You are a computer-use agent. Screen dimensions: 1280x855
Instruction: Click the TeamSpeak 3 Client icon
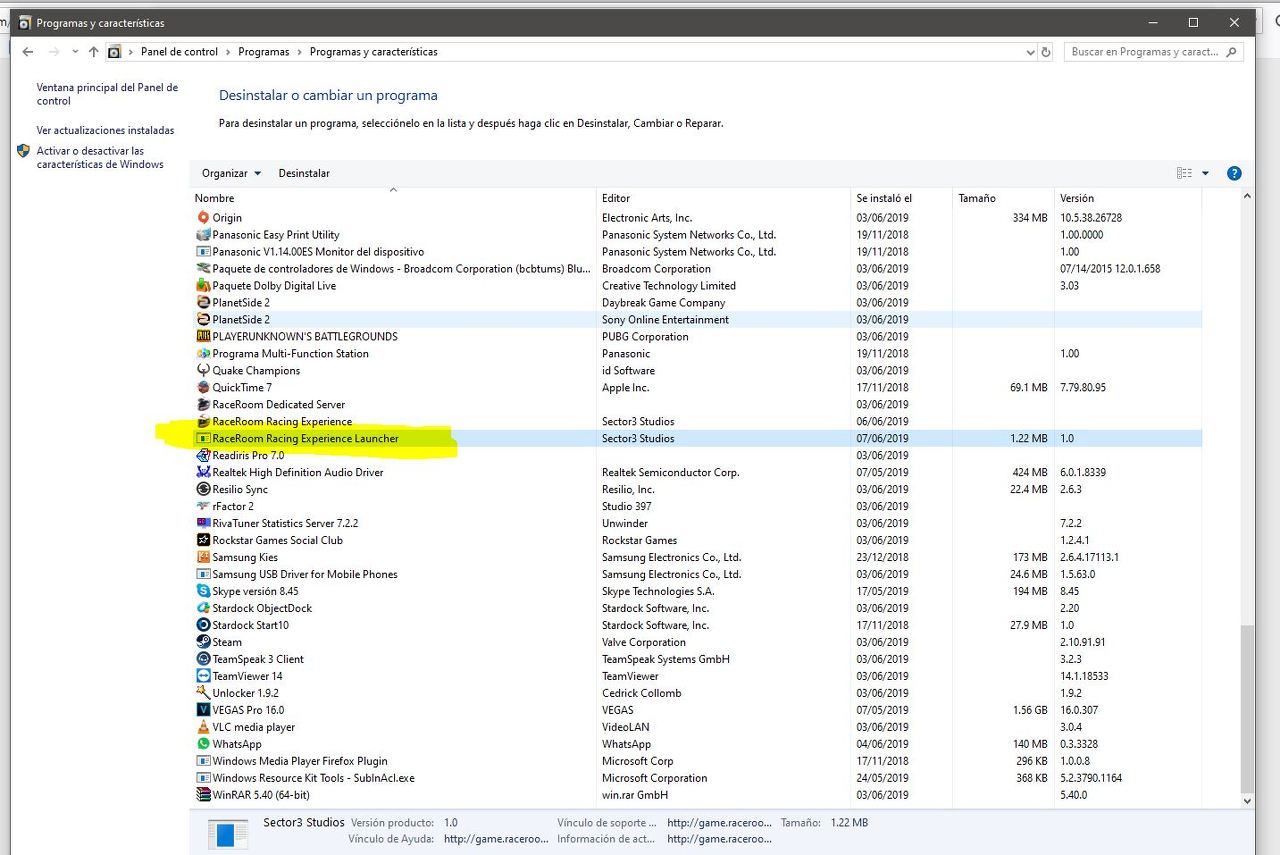(204, 659)
